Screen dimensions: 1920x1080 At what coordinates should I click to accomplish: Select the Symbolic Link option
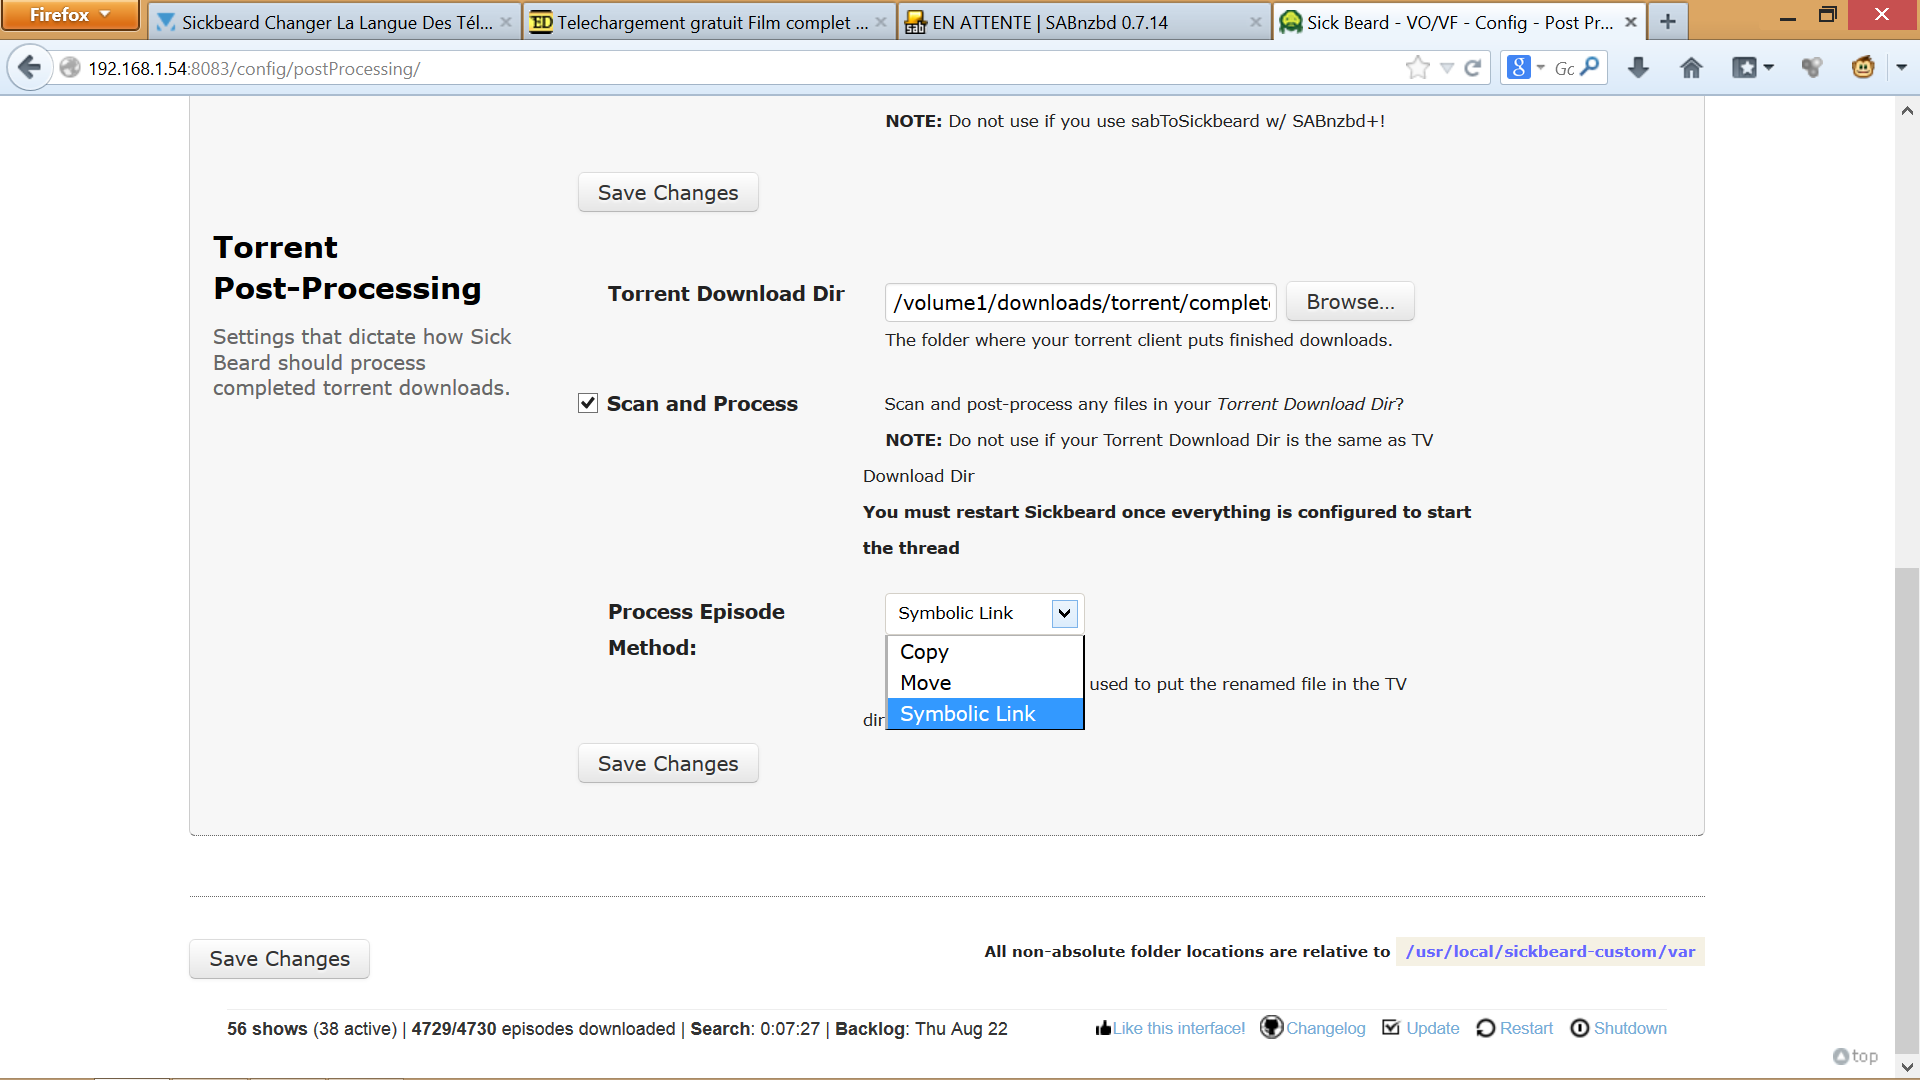tap(967, 714)
